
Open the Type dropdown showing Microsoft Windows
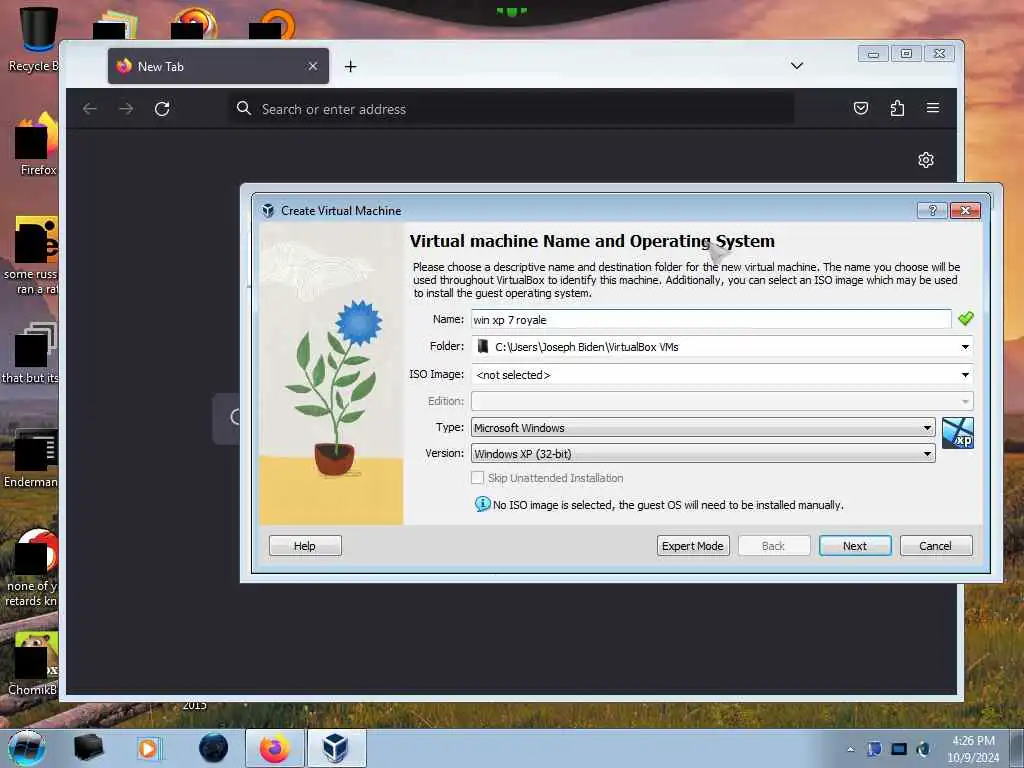point(703,428)
